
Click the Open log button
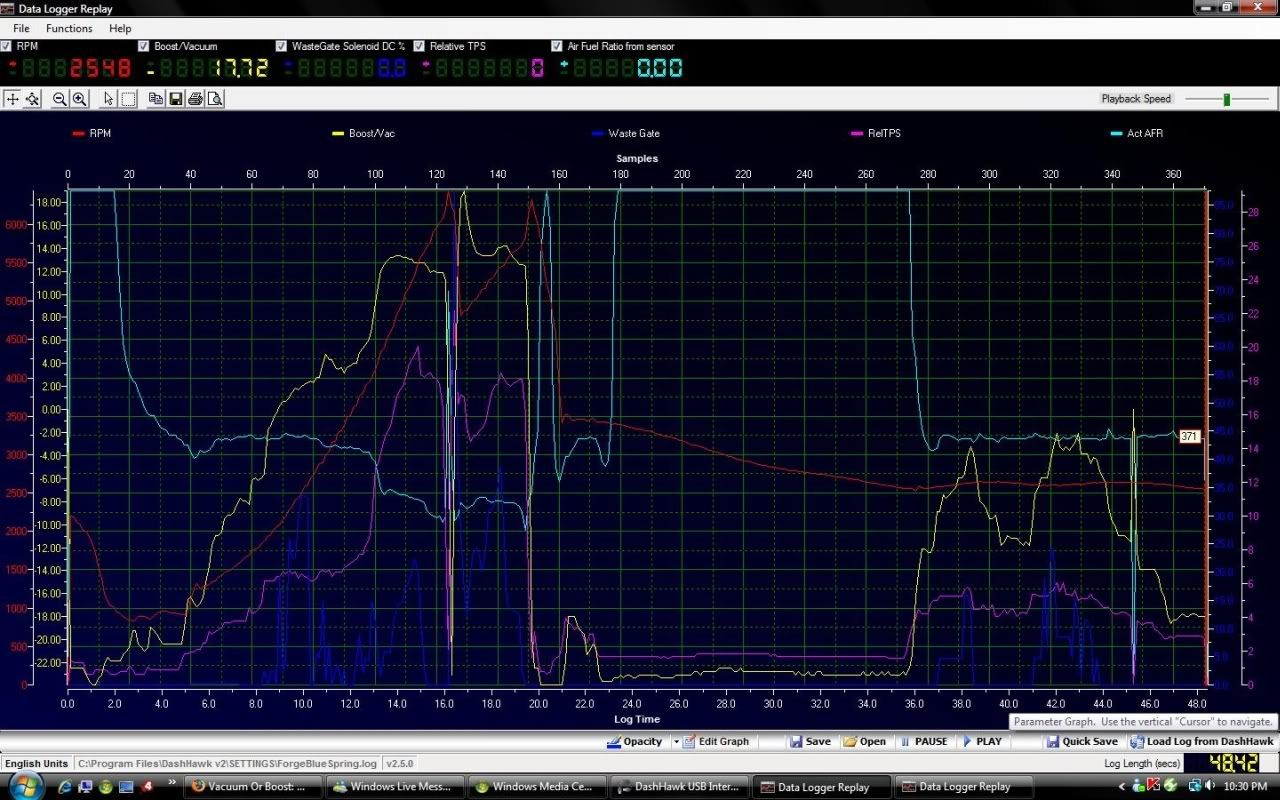(x=864, y=742)
